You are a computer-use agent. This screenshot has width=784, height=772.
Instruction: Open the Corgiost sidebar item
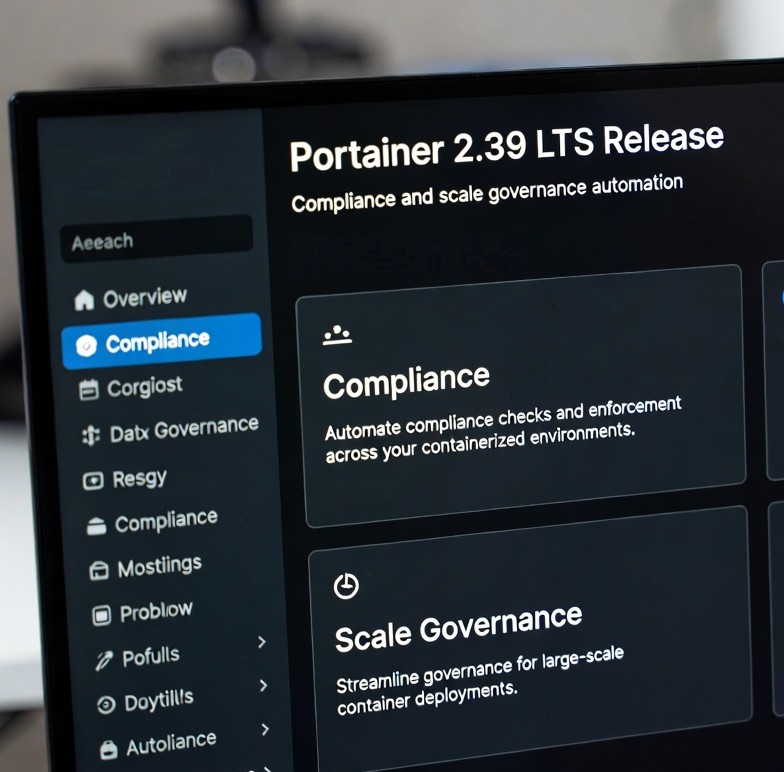click(x=131, y=388)
